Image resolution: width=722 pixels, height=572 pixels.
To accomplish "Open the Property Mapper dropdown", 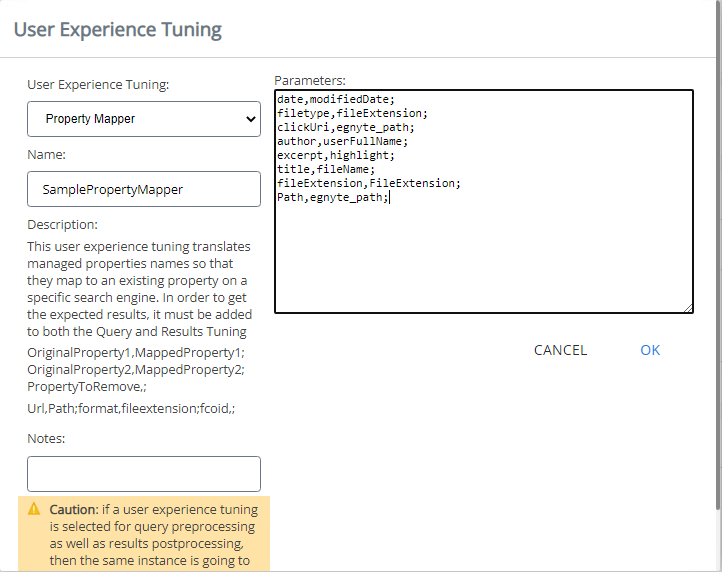I will (143, 119).
